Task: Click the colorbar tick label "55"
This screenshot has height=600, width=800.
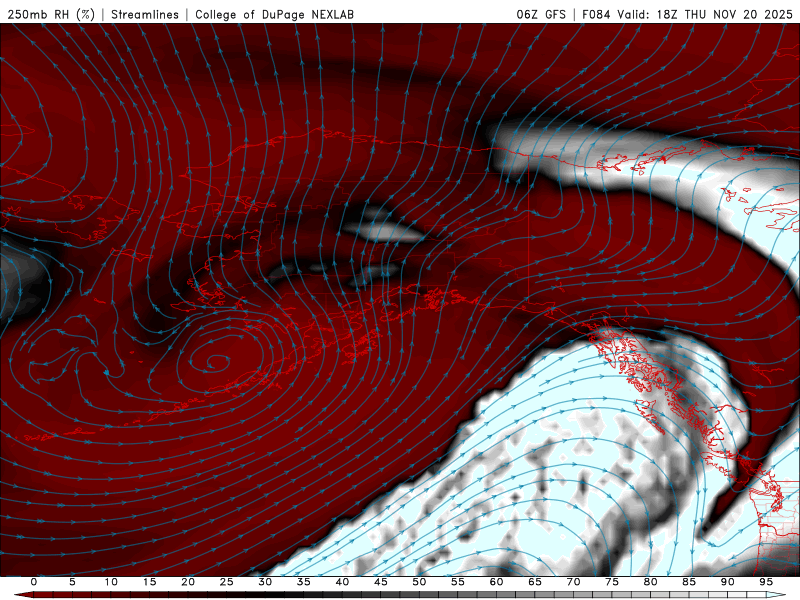Action: tap(458, 582)
